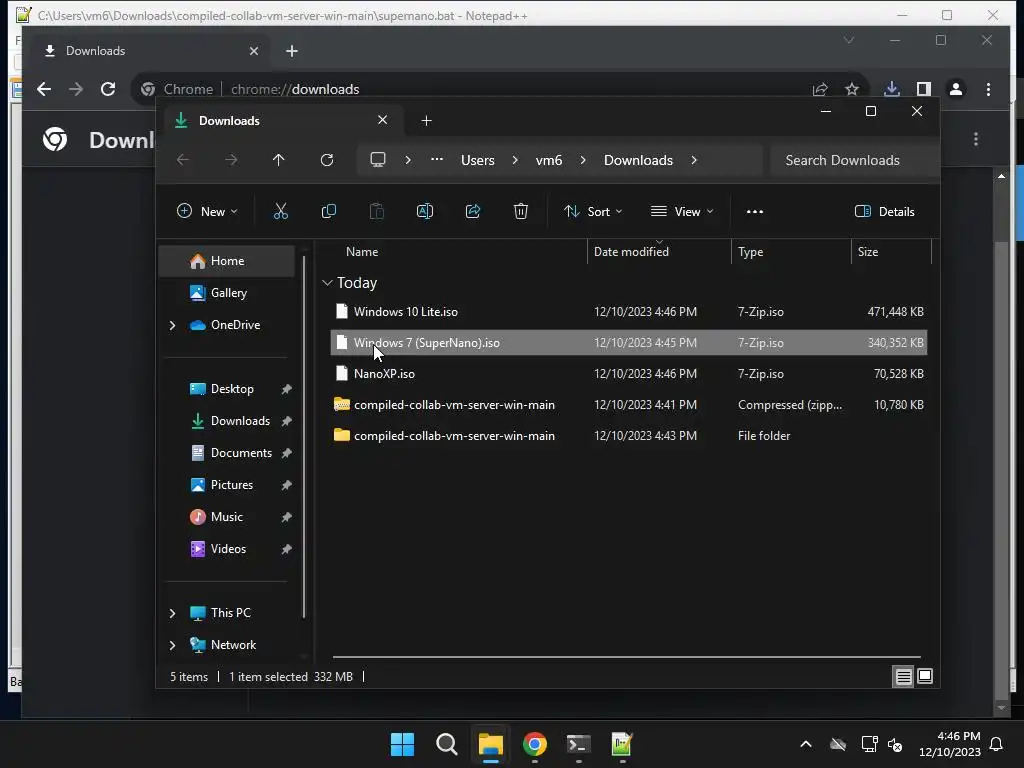Select Home in the navigation pane
Viewport: 1024px width, 768px height.
(227, 261)
